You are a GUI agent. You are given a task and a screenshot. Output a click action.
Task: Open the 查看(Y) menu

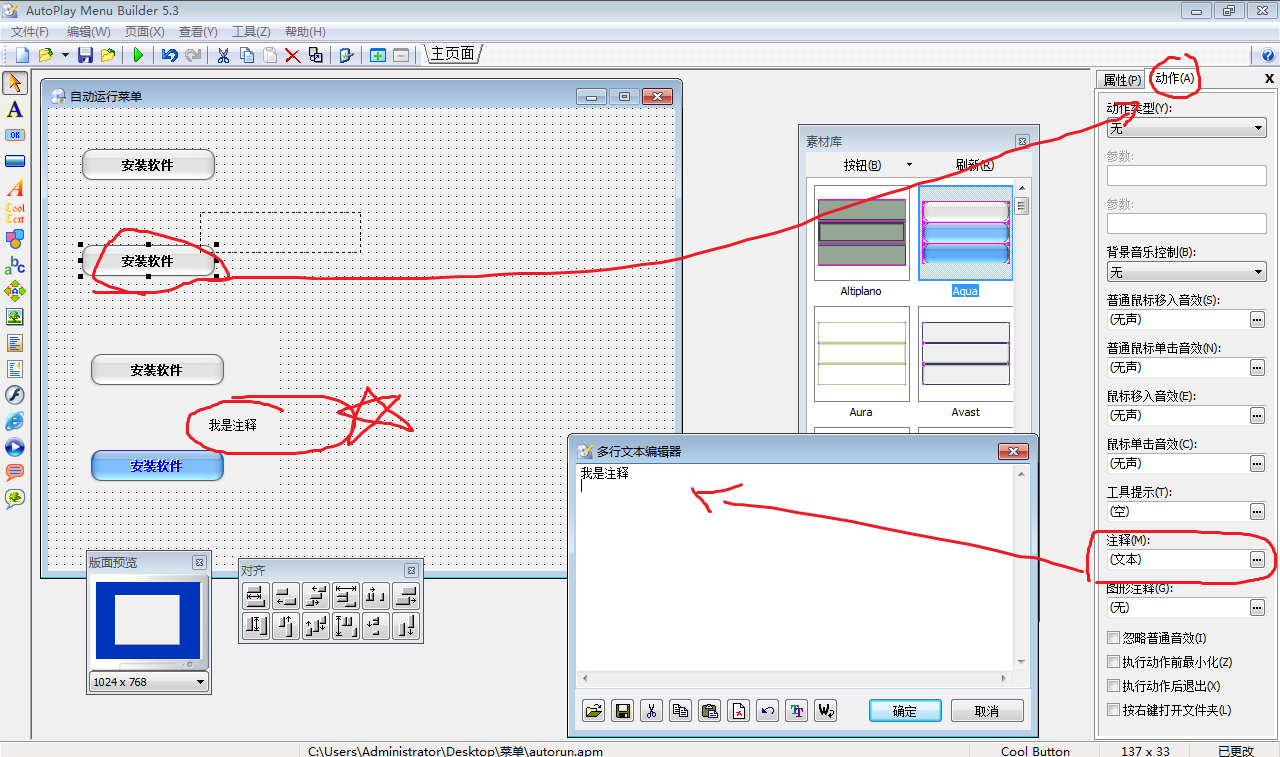[198, 32]
